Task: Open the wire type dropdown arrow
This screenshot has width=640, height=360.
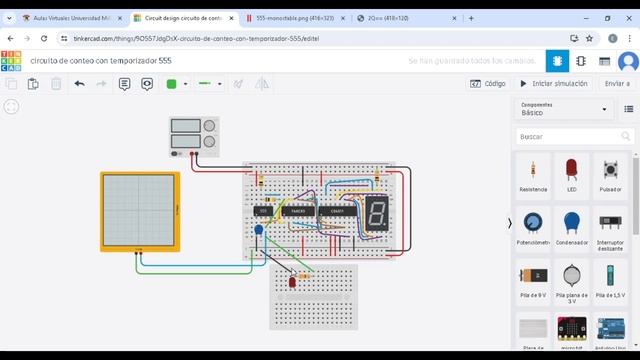Action: [x=220, y=84]
